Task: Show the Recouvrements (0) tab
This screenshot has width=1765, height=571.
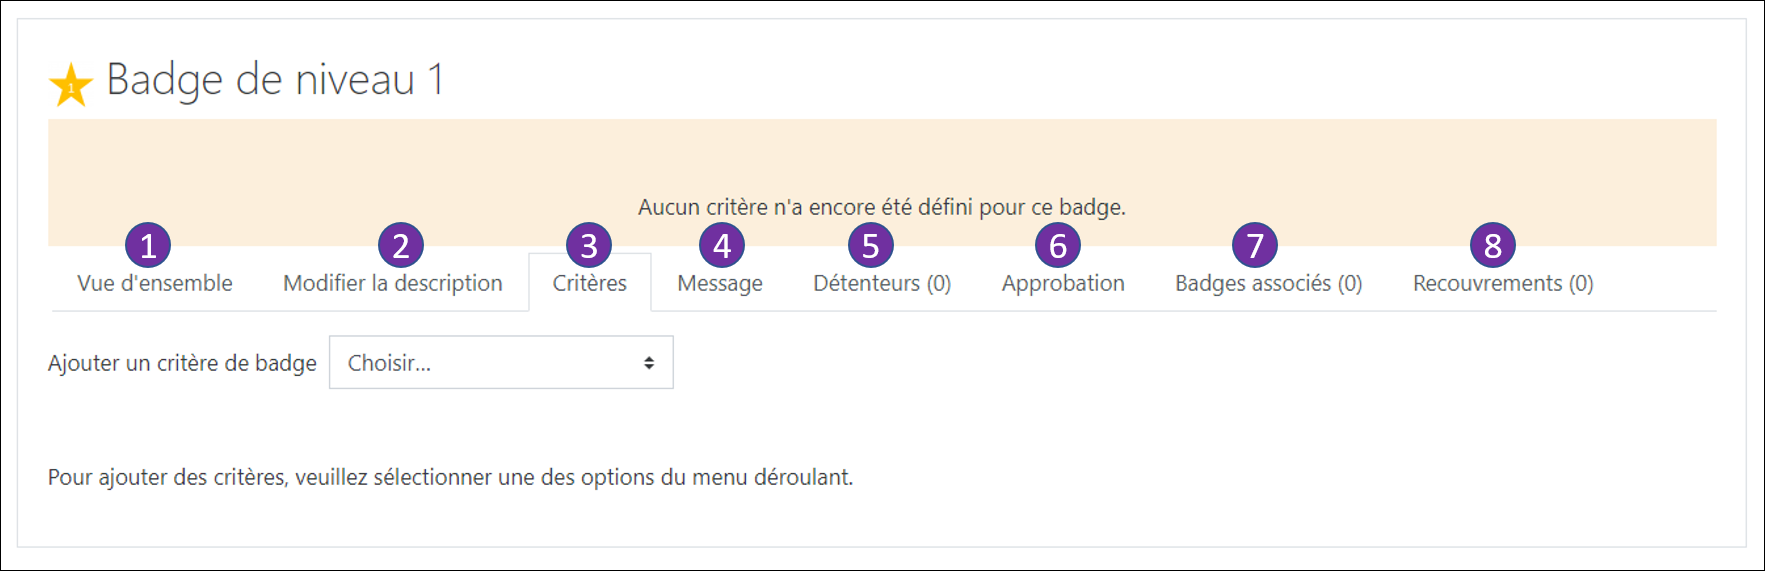Action: pyautogui.click(x=1503, y=284)
